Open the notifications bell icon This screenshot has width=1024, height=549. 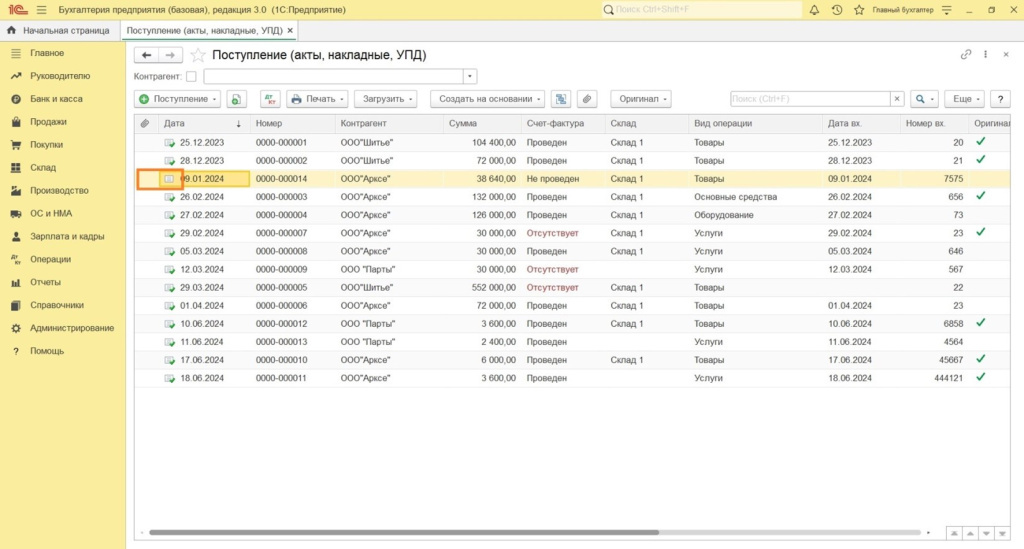click(x=814, y=9)
